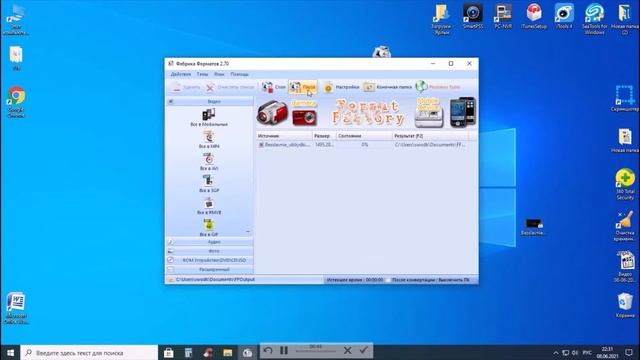The image size is (640, 360).
Task: Expand the Фото (Picture) category
Action: point(210,251)
